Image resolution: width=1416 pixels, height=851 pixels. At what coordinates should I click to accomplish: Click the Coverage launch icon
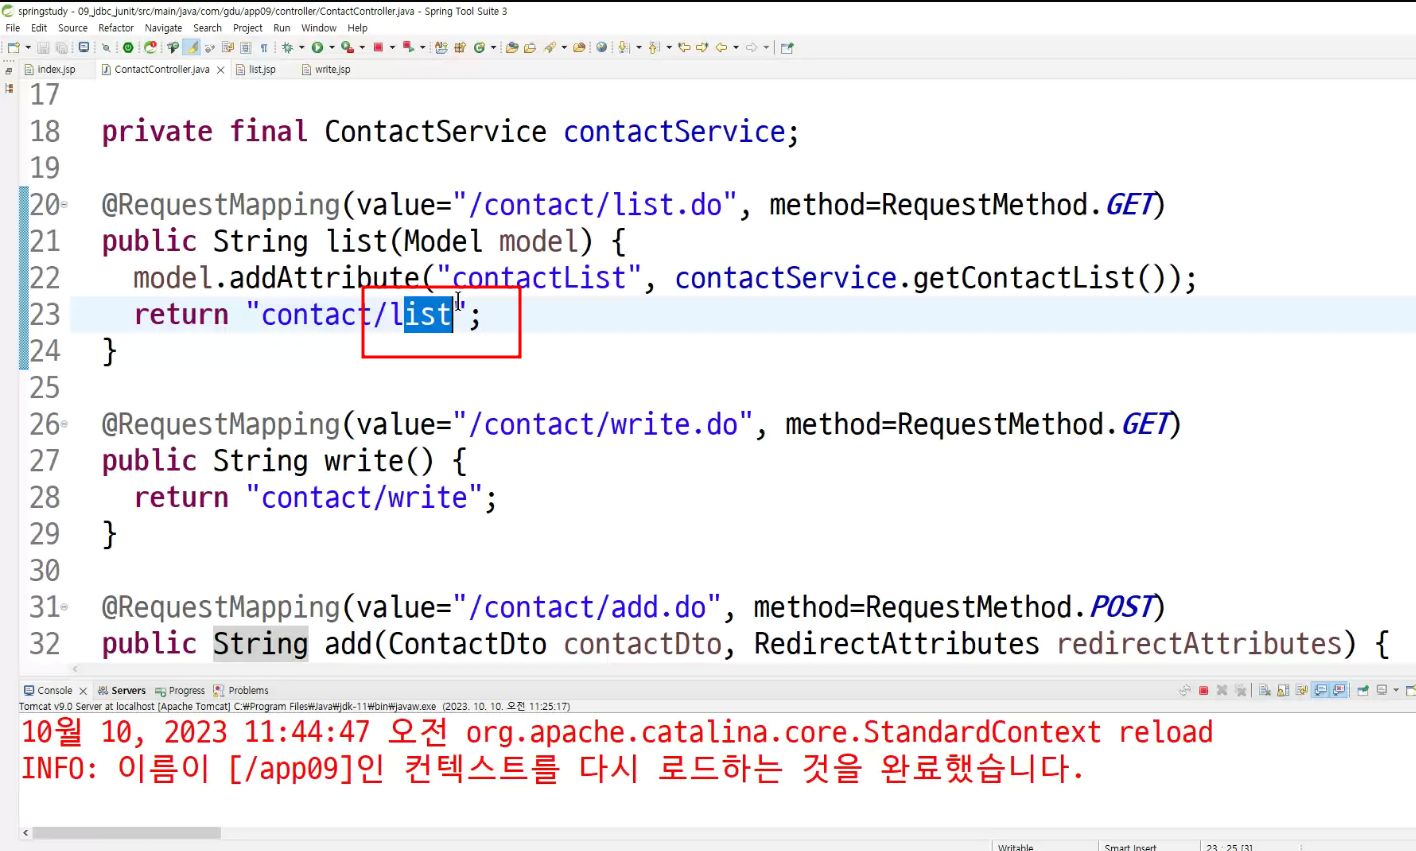point(347,47)
